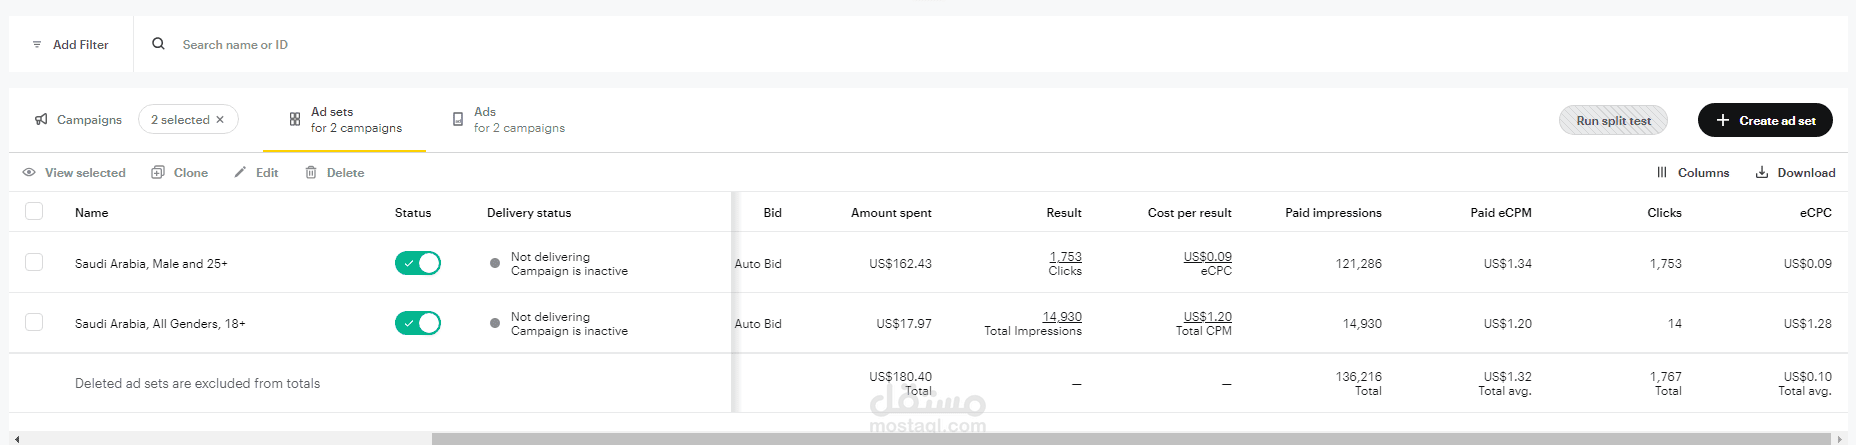Click the View selected eye icon

point(29,173)
